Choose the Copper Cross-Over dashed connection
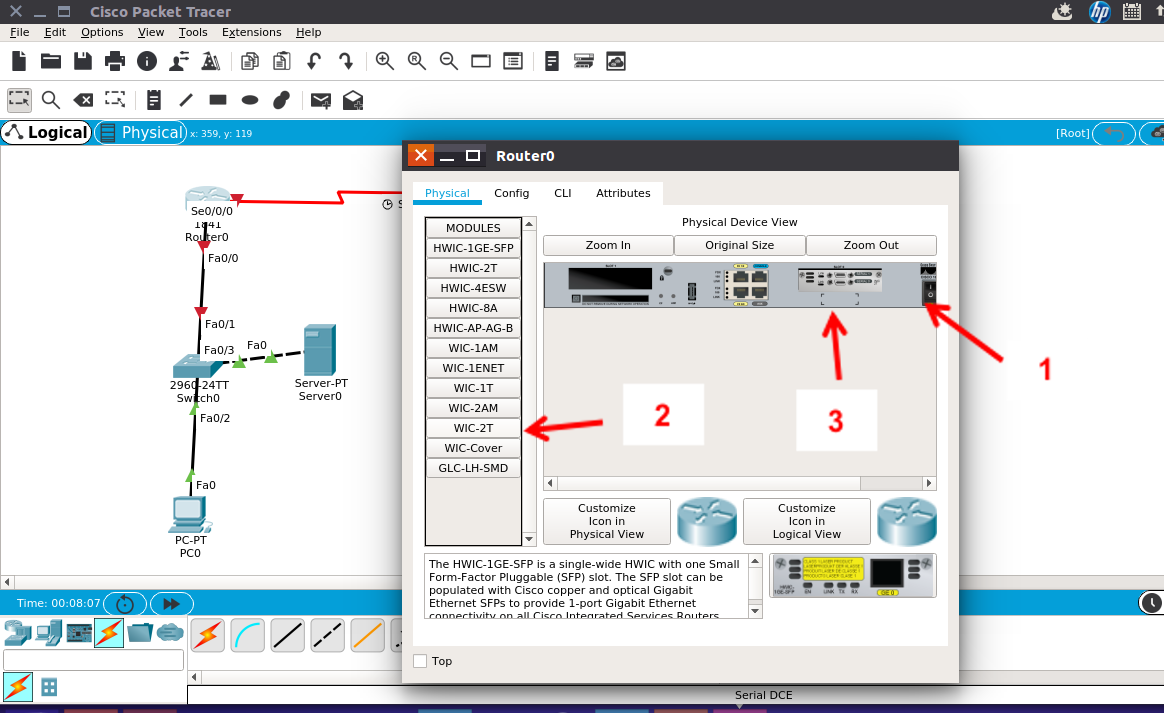The height and width of the screenshot is (713, 1164). point(327,632)
